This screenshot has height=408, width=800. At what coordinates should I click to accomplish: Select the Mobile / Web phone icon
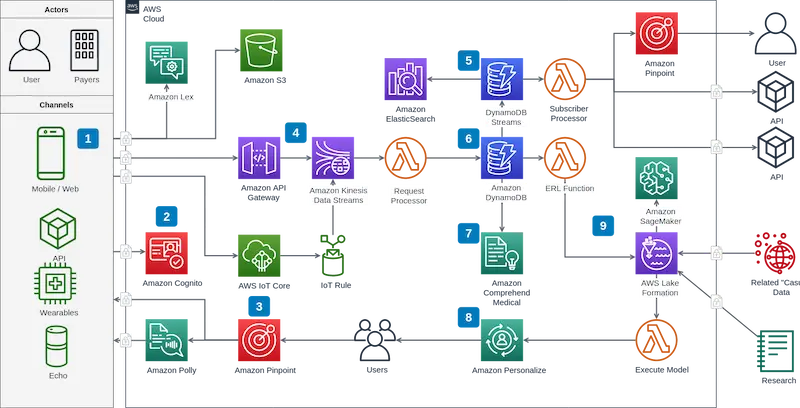tap(51, 154)
